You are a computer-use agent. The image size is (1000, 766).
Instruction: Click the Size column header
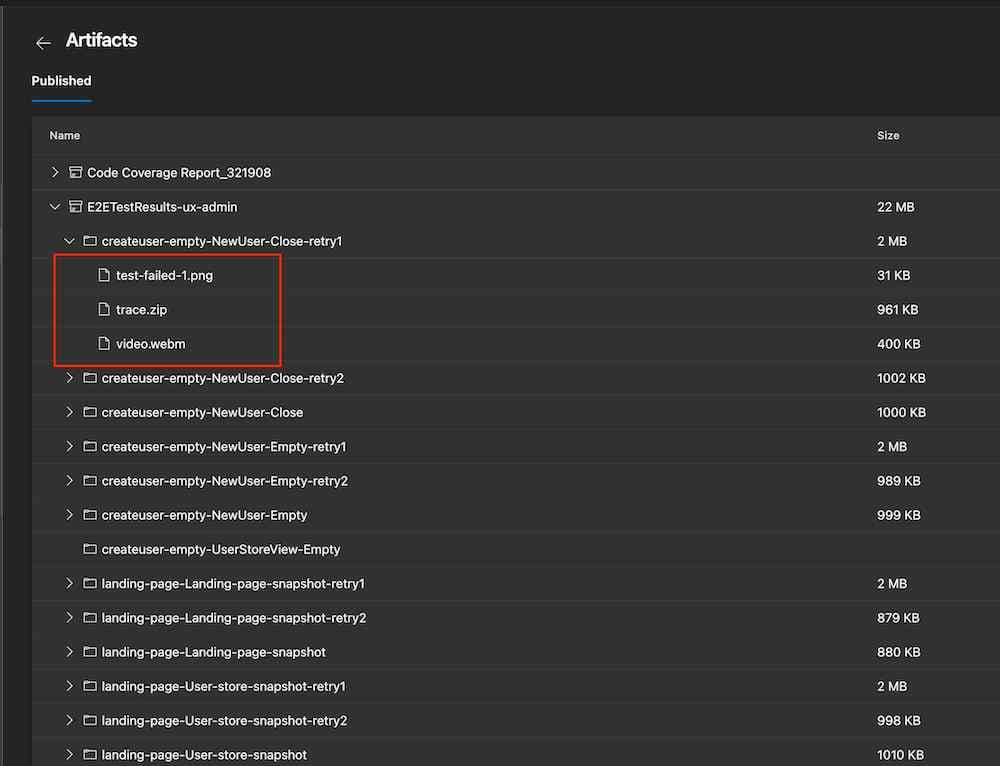(888, 135)
